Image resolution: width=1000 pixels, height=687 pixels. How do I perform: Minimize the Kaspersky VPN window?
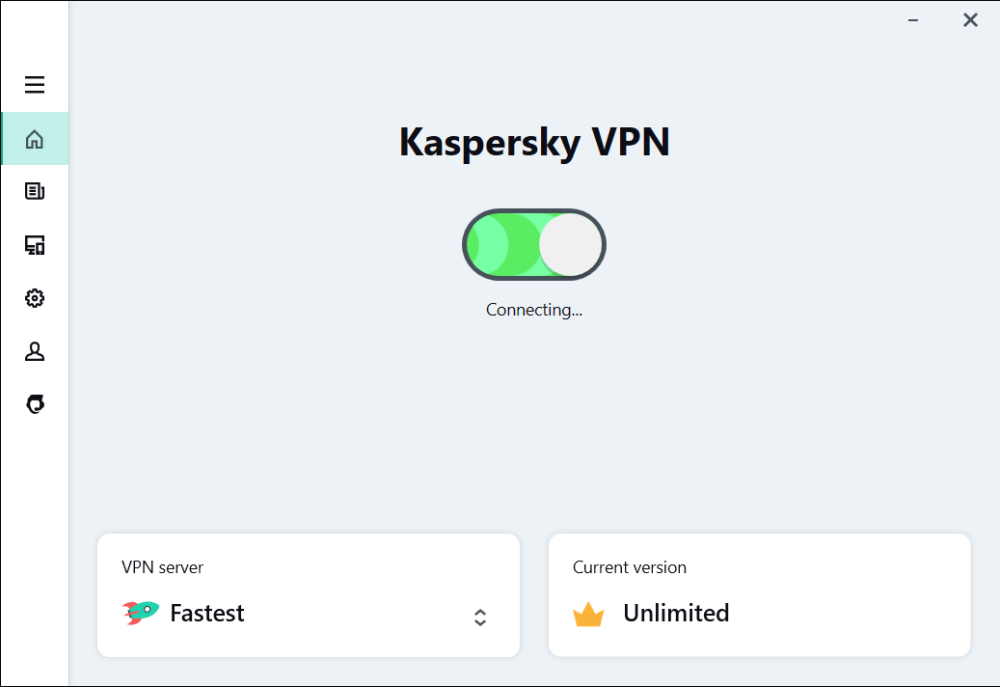[915, 20]
